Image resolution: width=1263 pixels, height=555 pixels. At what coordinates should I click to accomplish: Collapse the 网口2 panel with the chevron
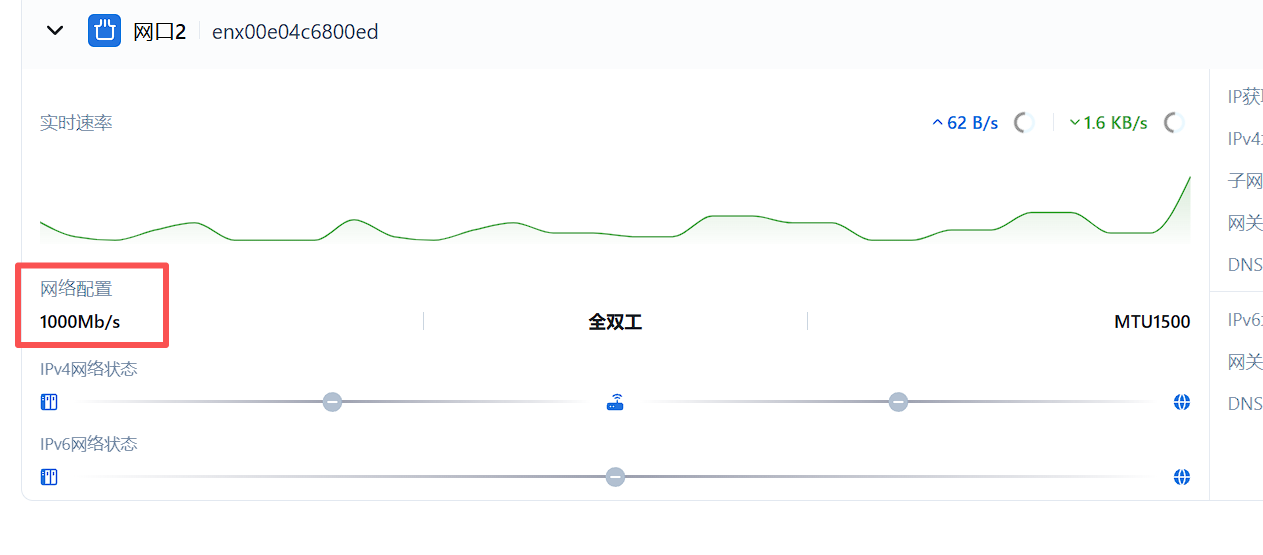(x=56, y=31)
